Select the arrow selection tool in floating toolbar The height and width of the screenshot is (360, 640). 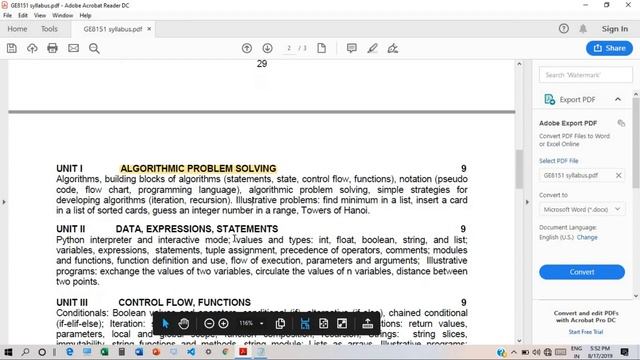click(x=165, y=324)
